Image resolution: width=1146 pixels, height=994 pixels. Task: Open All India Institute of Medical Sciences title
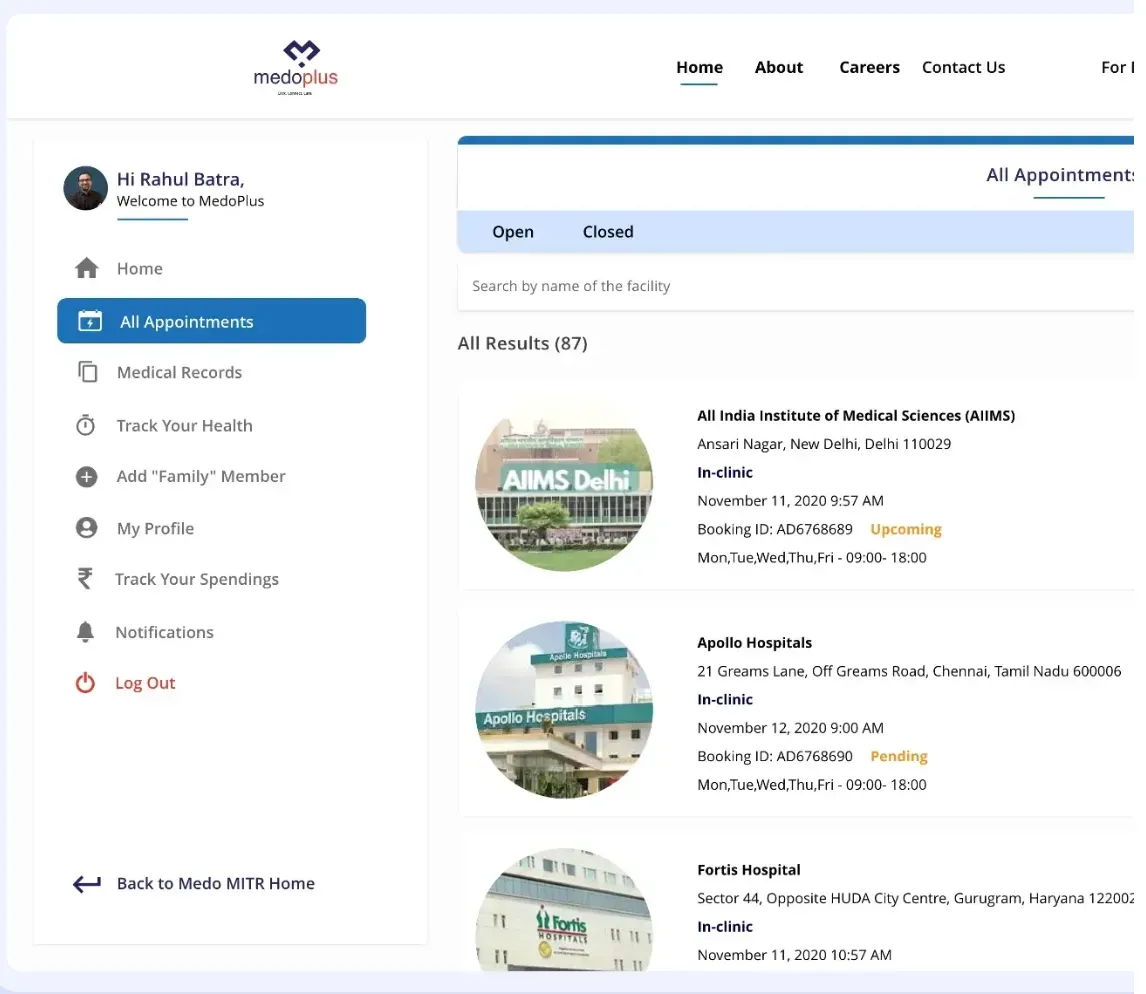pos(856,415)
